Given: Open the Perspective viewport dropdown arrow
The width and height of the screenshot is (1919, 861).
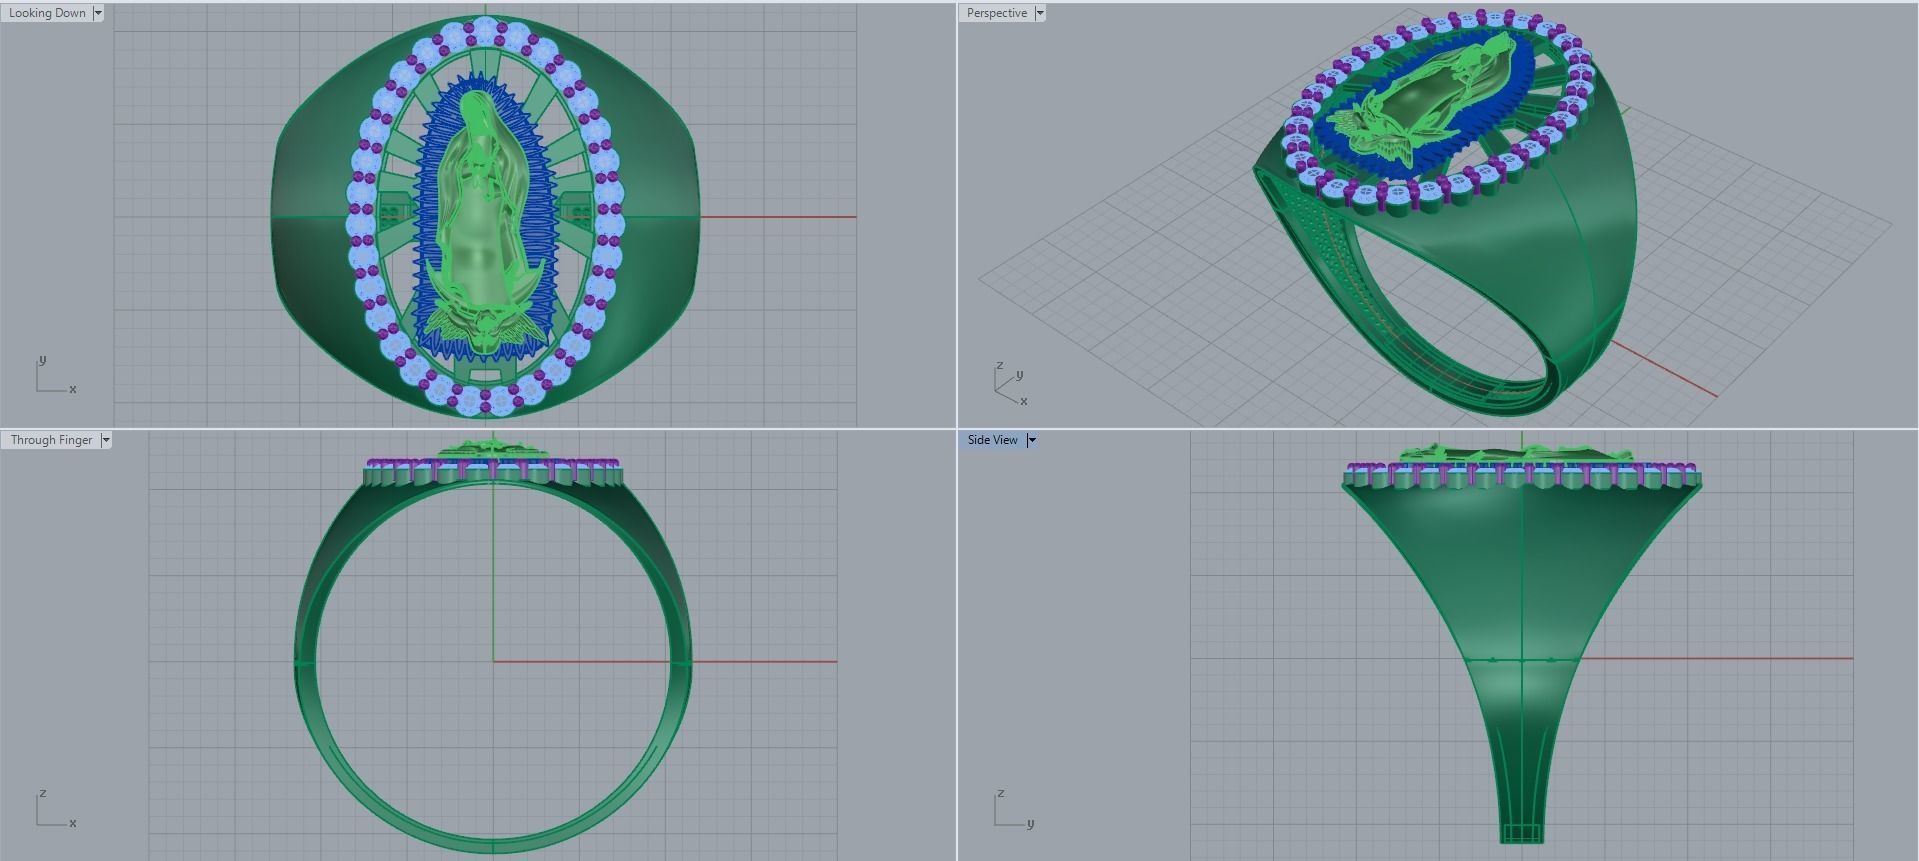Looking at the screenshot, I should tap(1040, 13).
